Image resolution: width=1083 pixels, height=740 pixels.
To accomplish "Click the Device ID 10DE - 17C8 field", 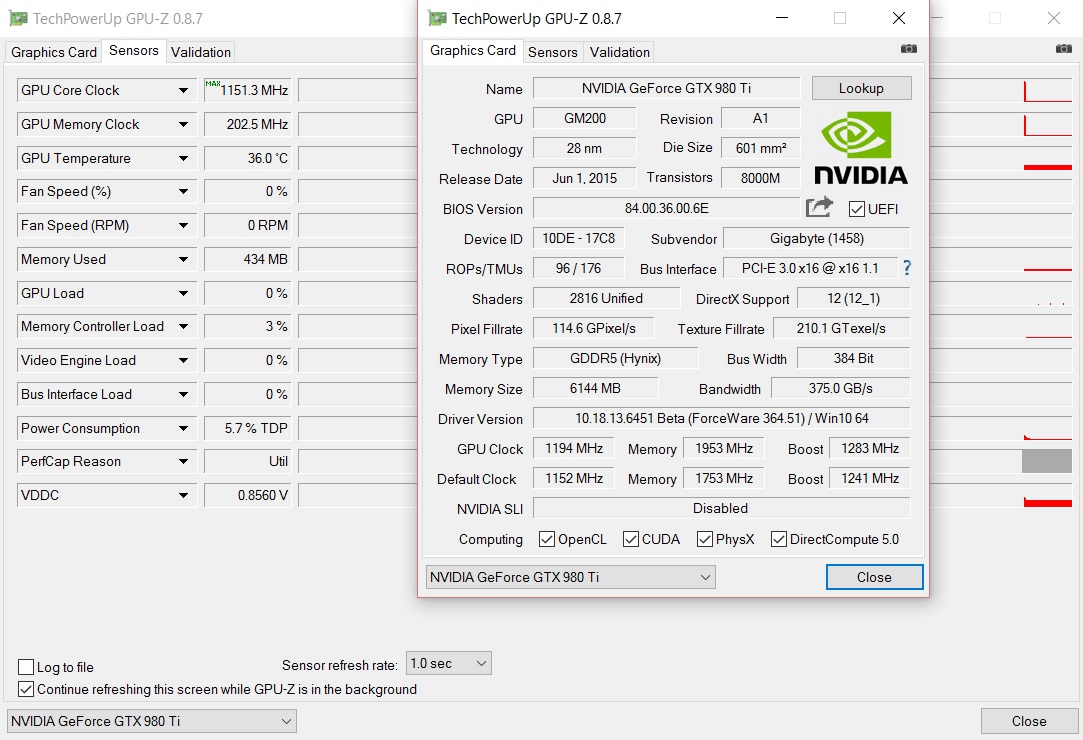I will coord(578,238).
